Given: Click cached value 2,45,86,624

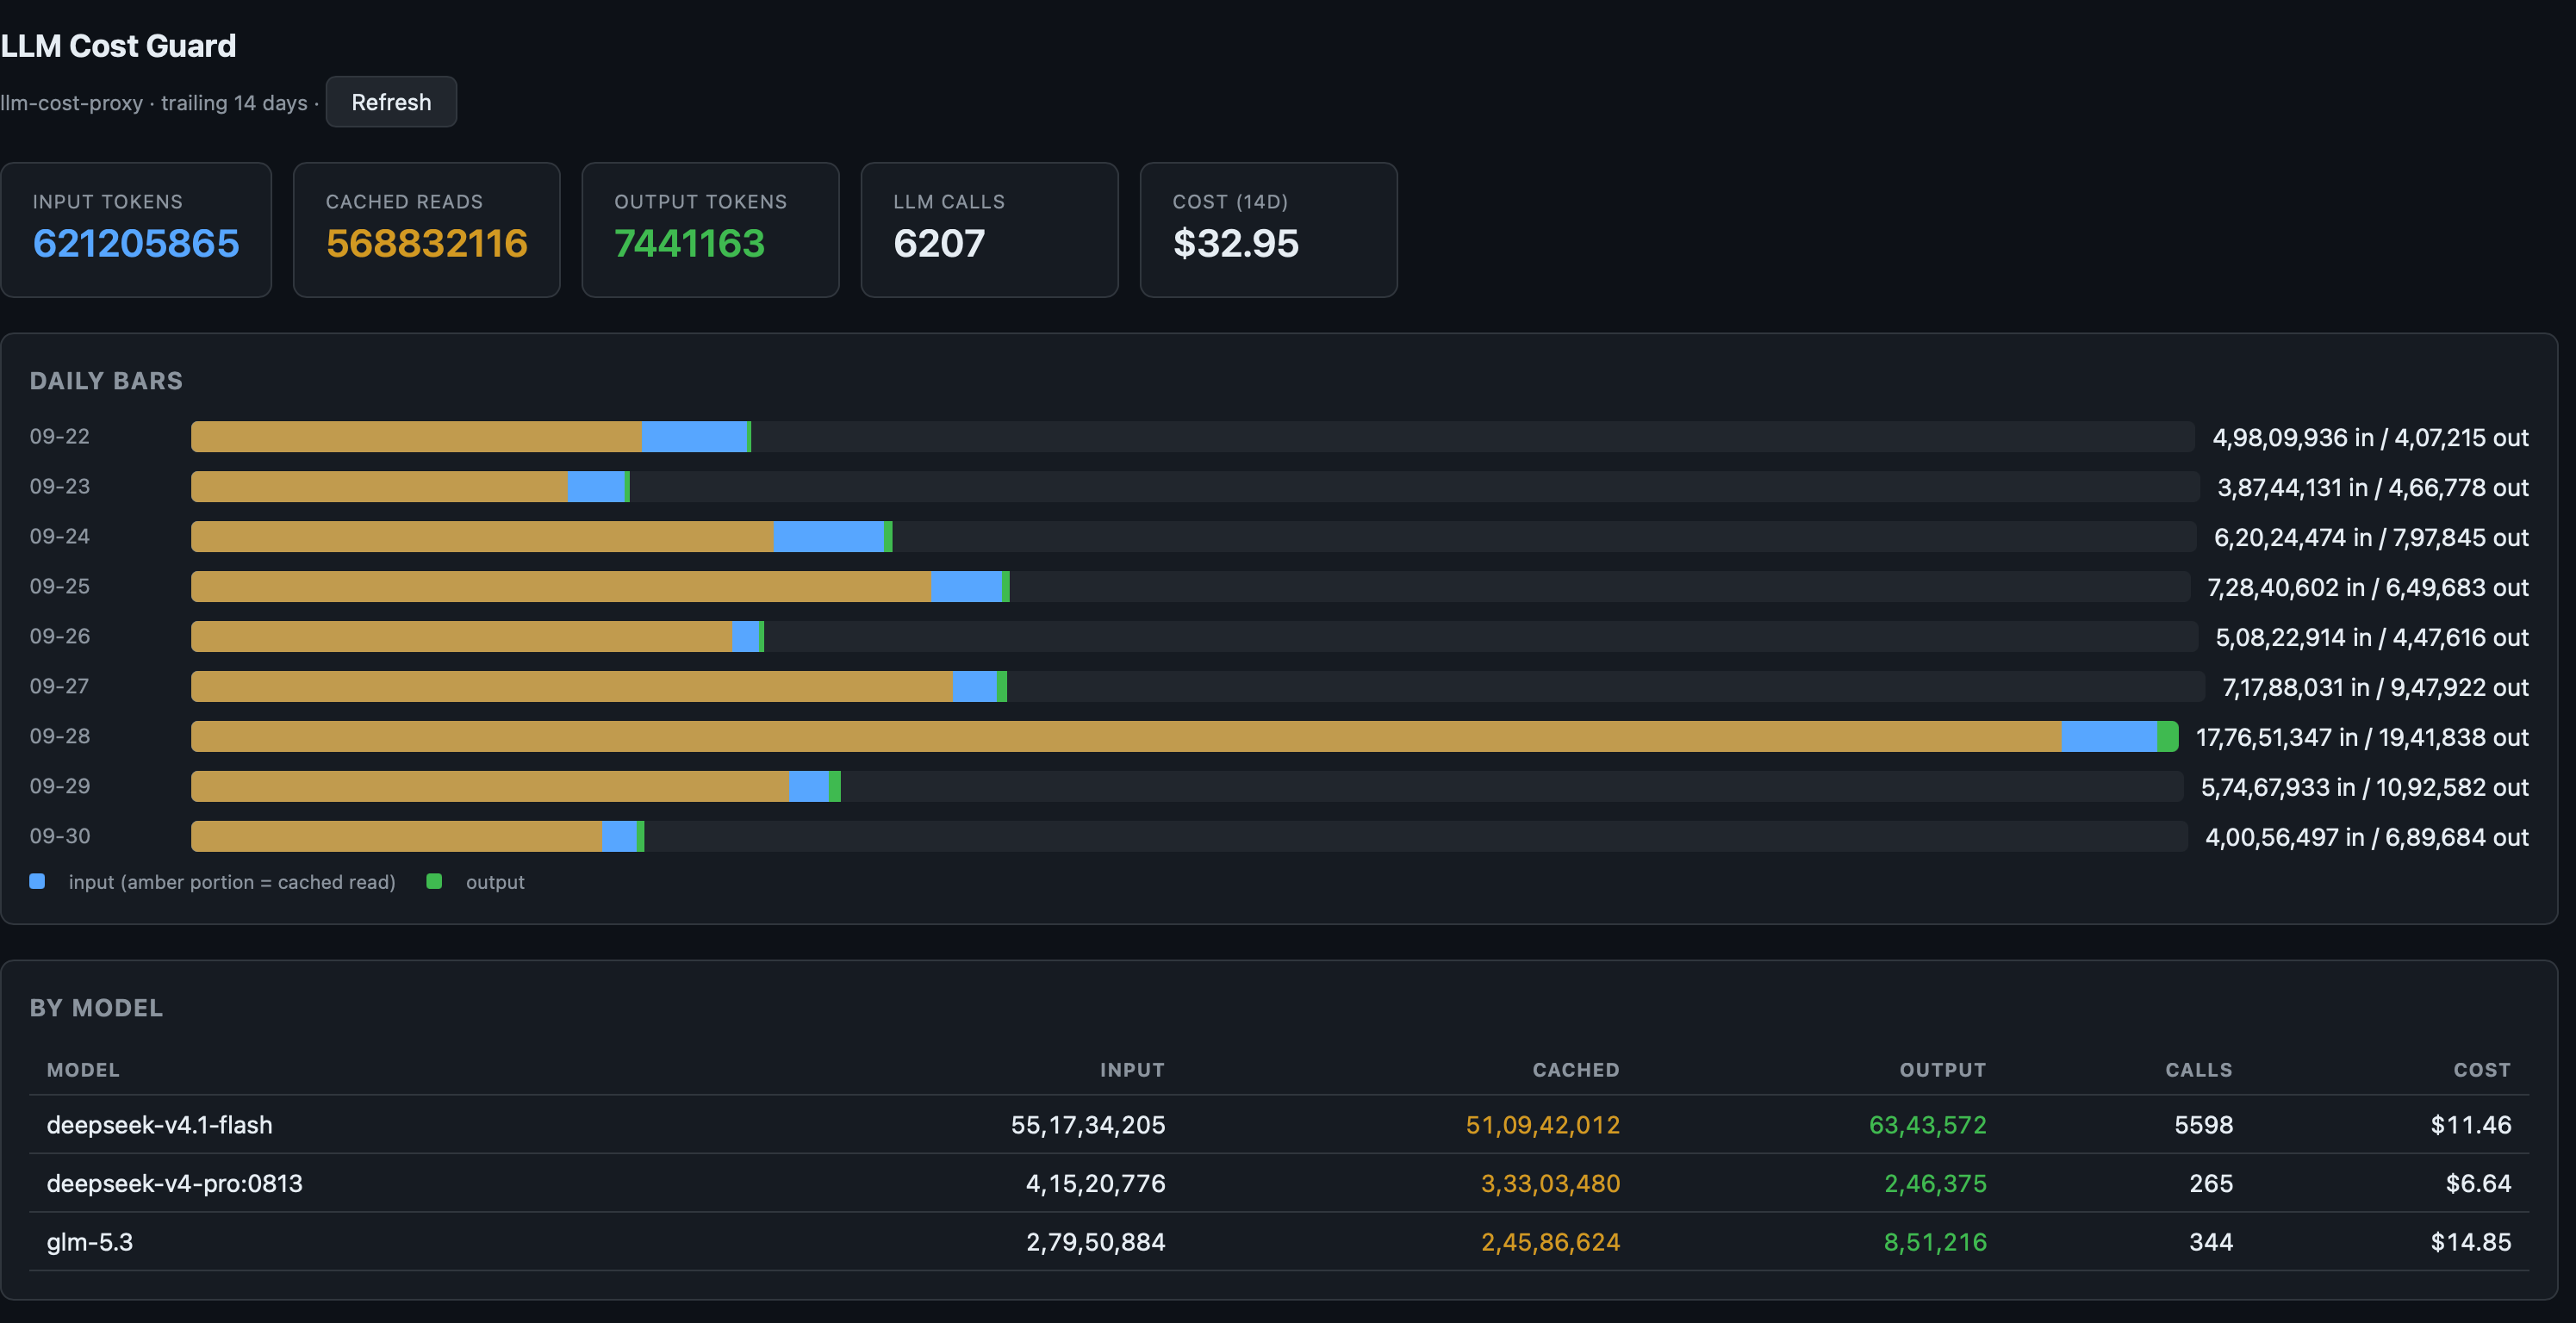Looking at the screenshot, I should [1550, 1242].
